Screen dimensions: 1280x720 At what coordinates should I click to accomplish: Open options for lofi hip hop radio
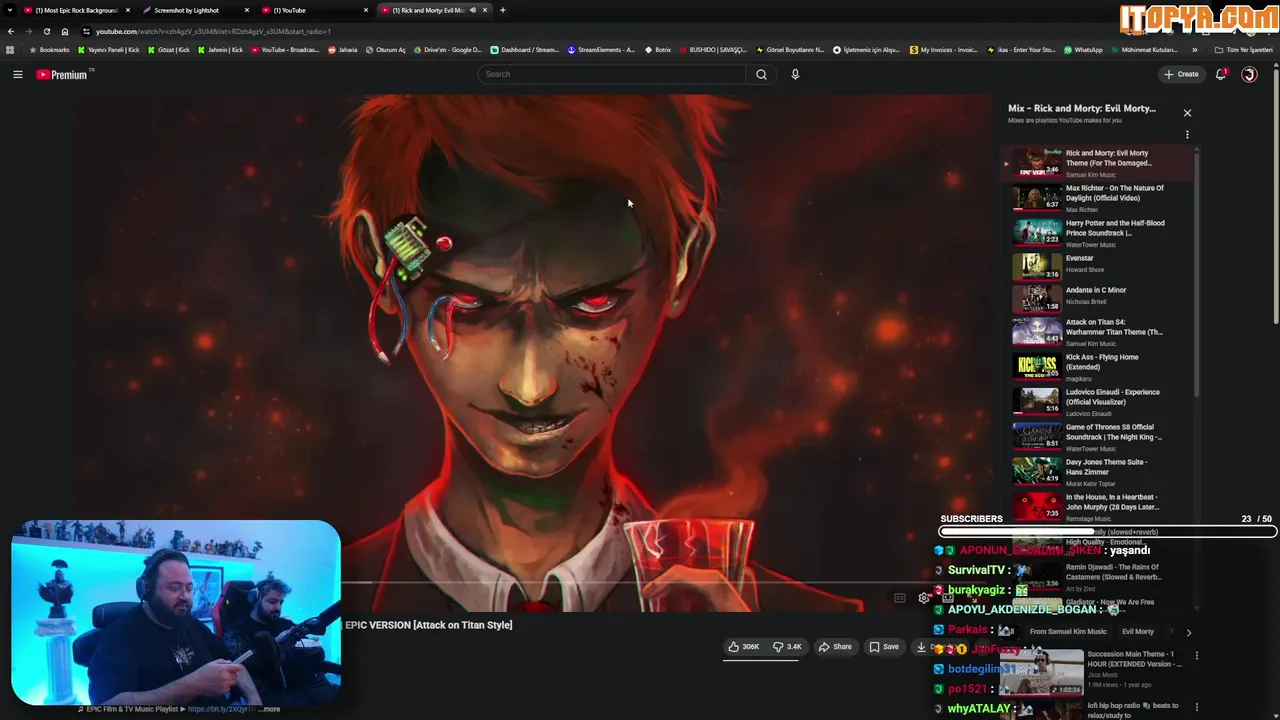[1196, 707]
